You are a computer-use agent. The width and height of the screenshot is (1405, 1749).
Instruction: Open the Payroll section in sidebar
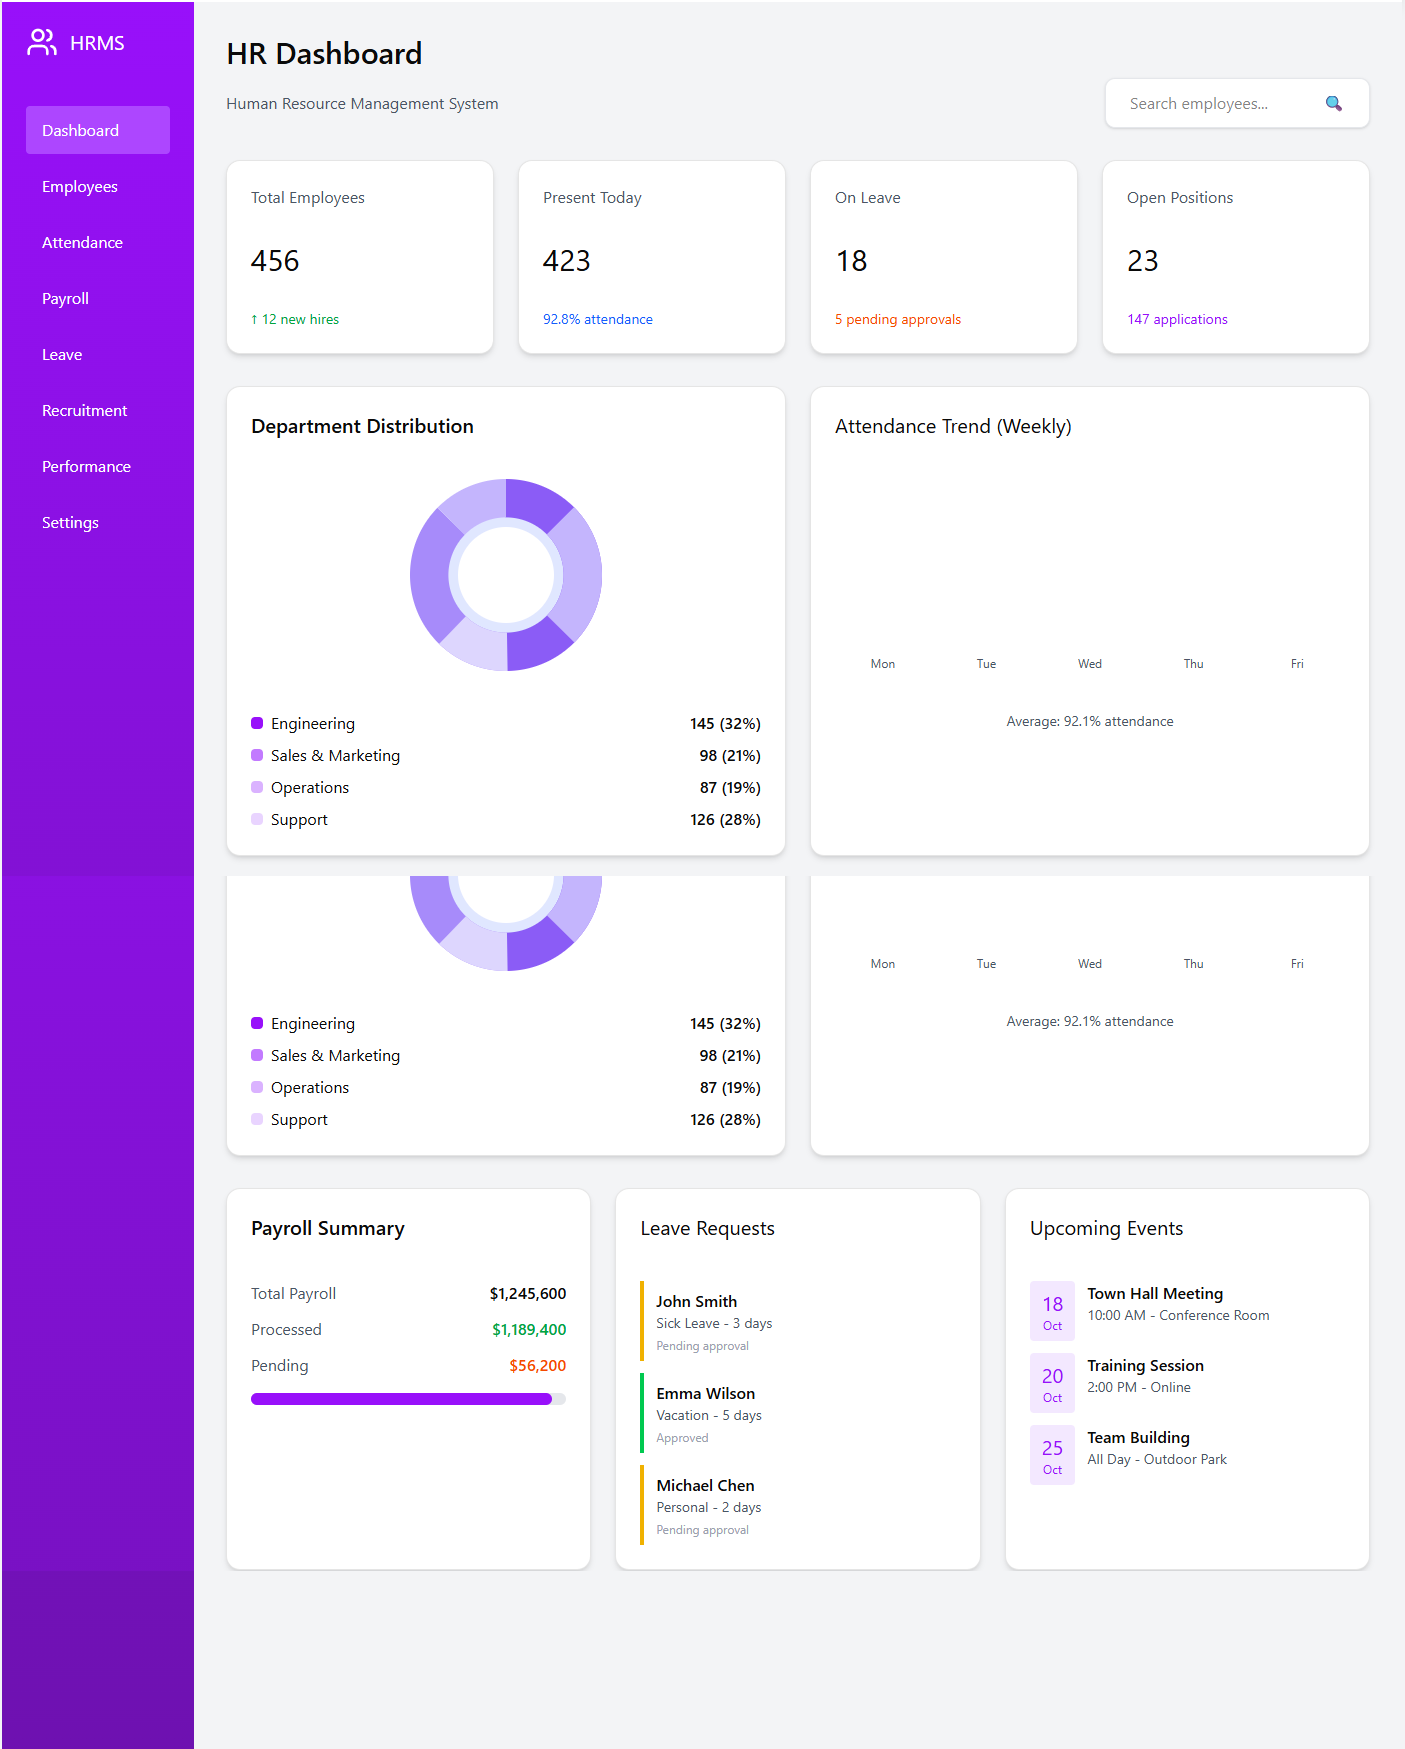pos(65,299)
